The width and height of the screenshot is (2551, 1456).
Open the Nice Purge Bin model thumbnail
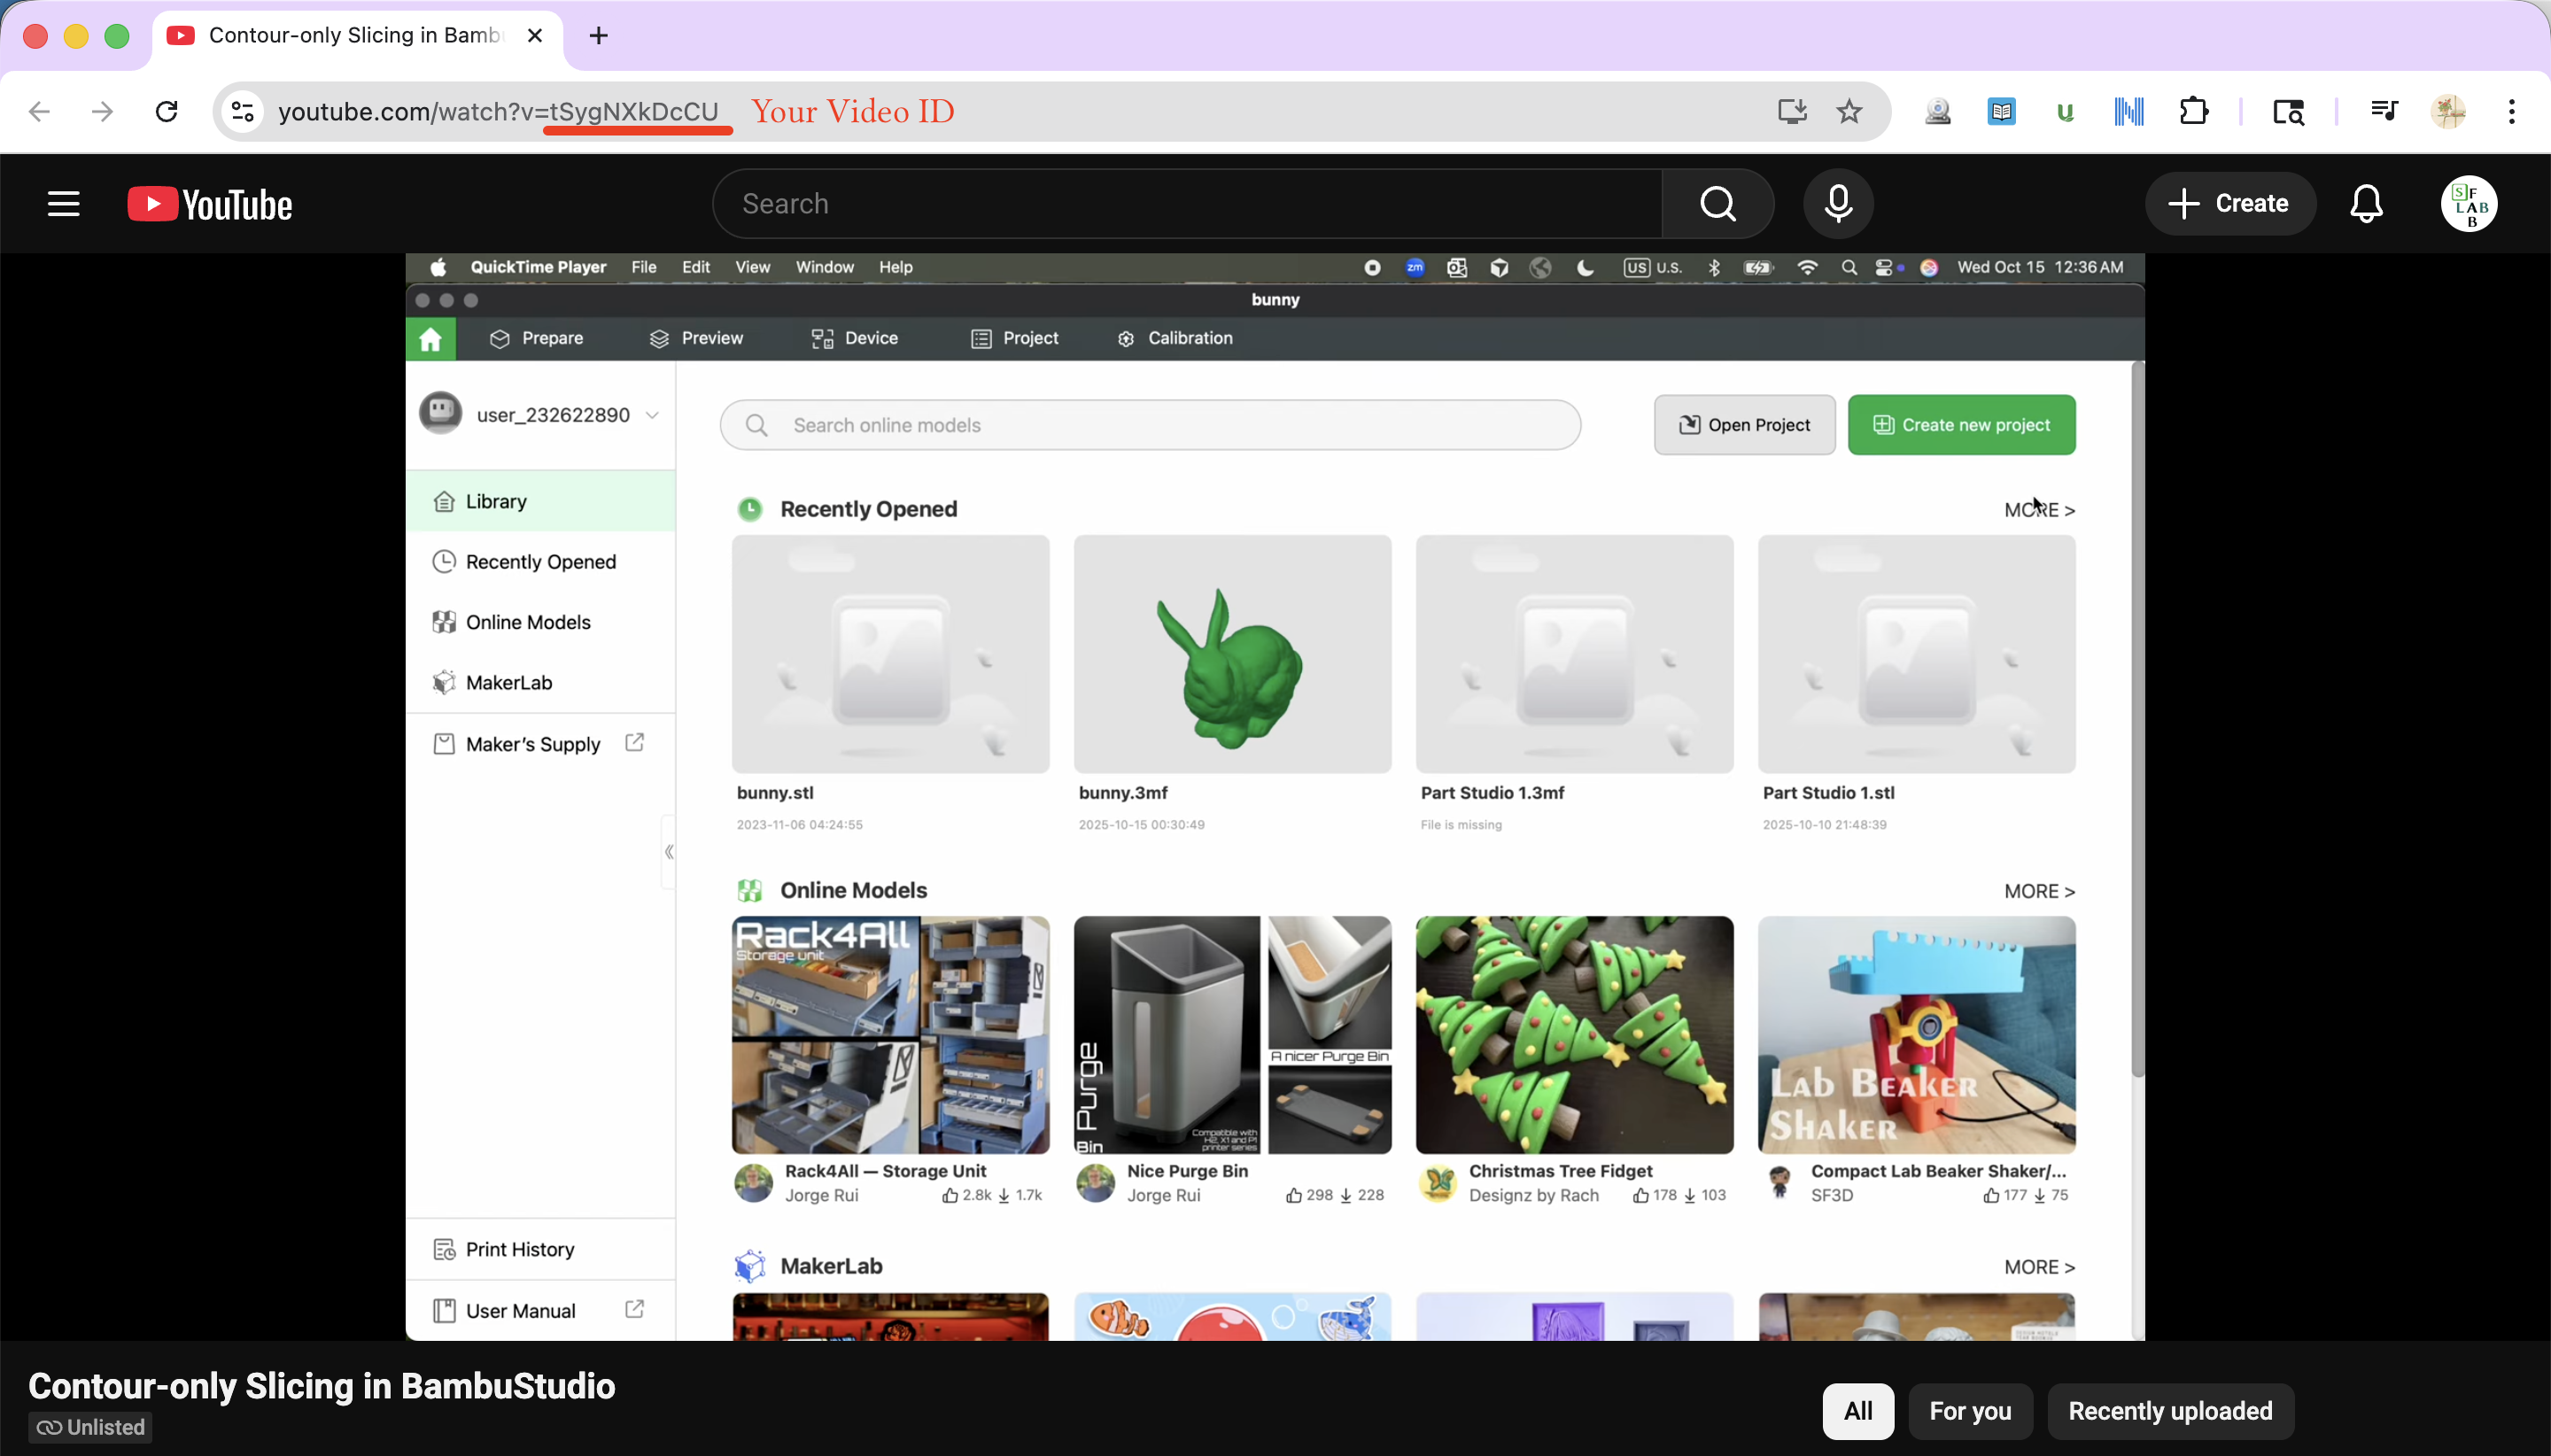pos(1232,1035)
